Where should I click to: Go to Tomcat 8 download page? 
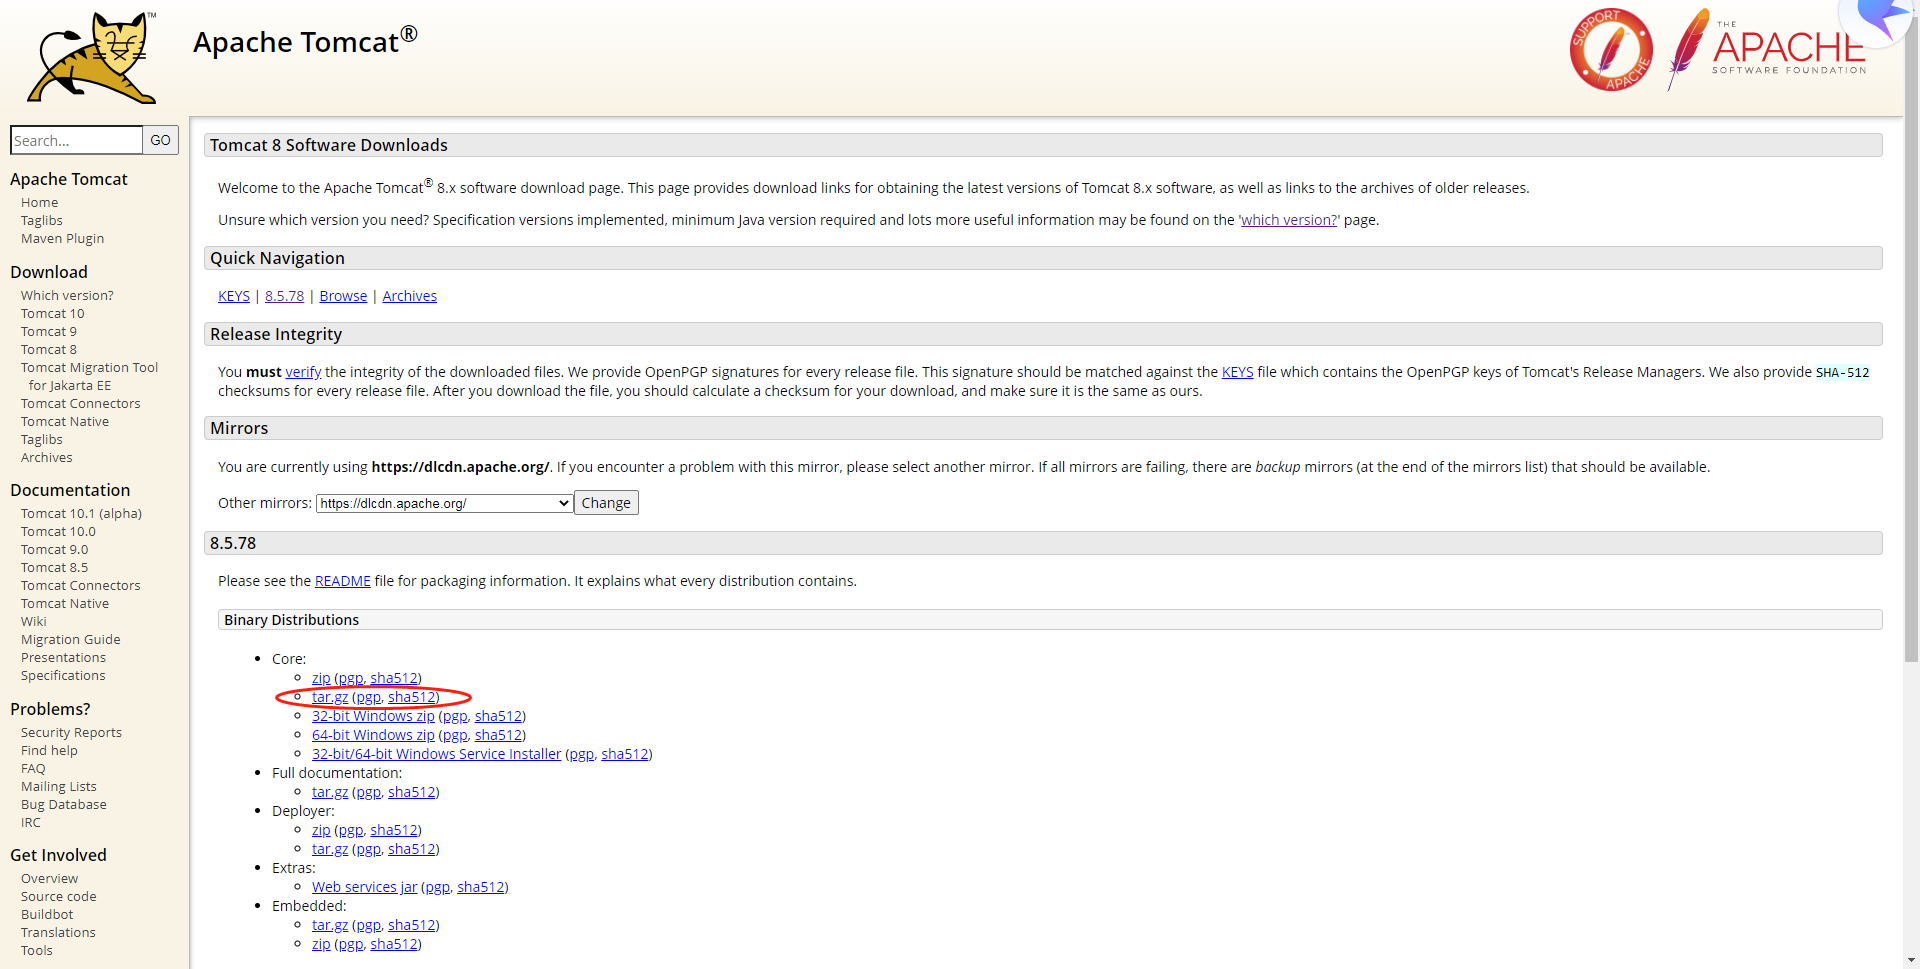48,350
